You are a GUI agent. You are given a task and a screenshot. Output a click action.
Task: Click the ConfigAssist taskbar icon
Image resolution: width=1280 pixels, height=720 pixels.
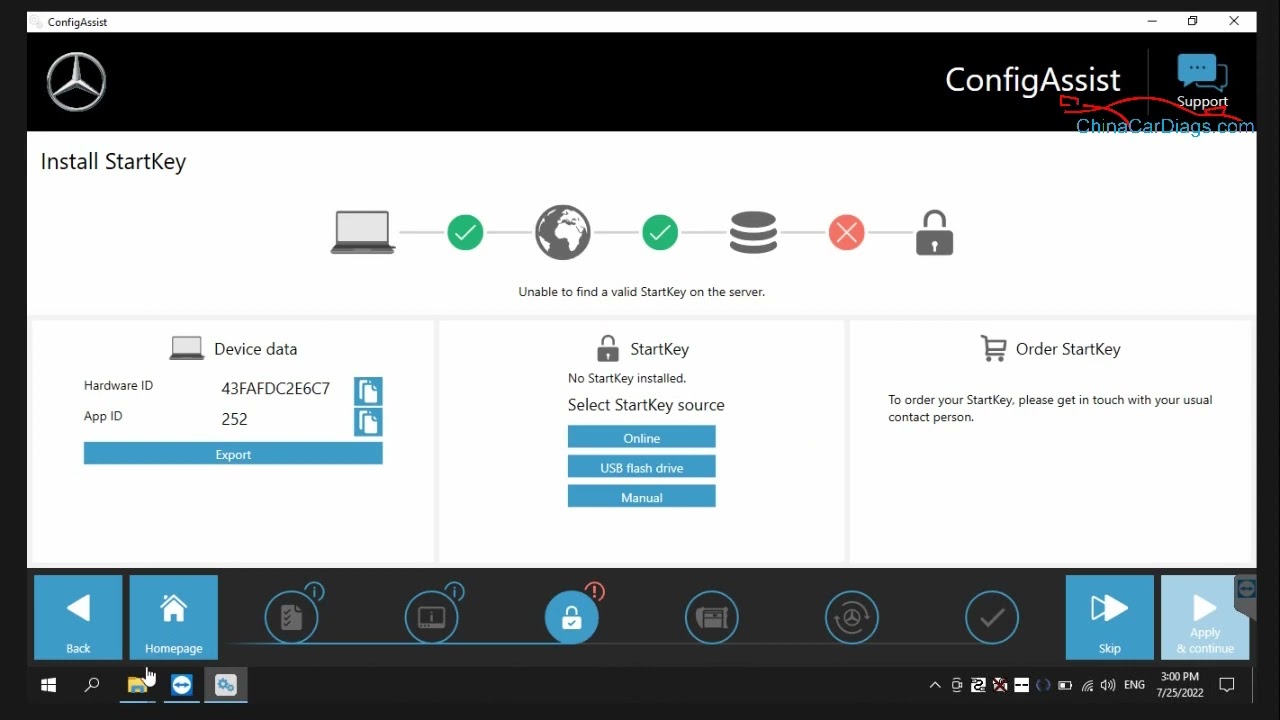pos(226,685)
